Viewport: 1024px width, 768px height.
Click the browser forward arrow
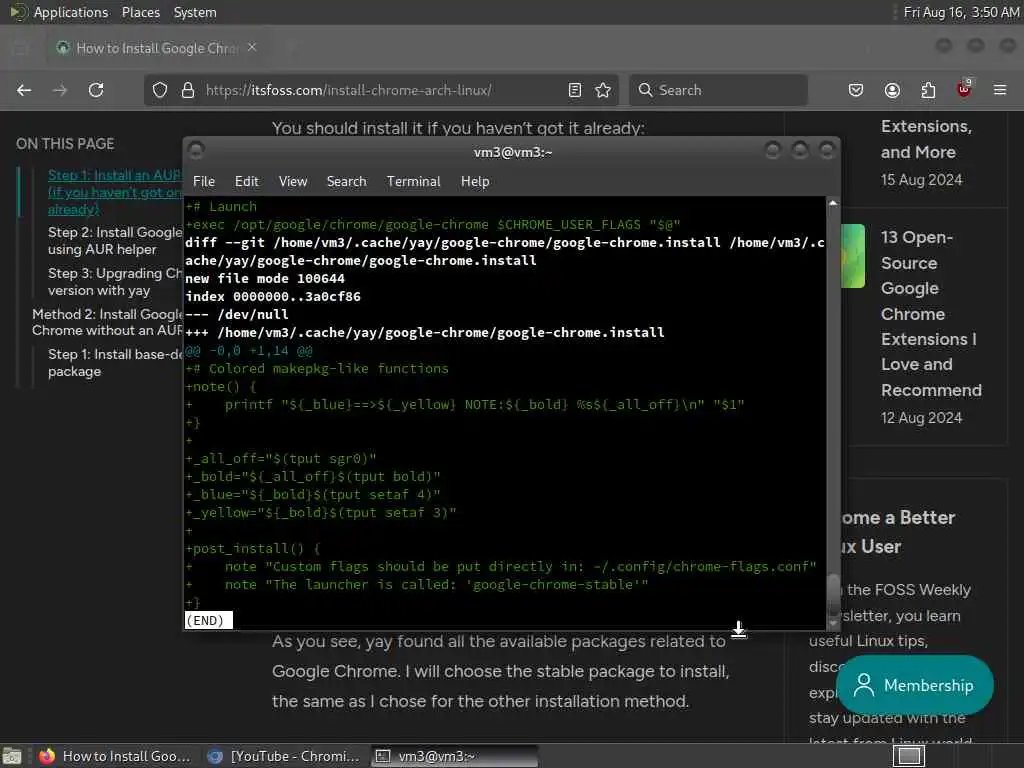pyautogui.click(x=59, y=90)
